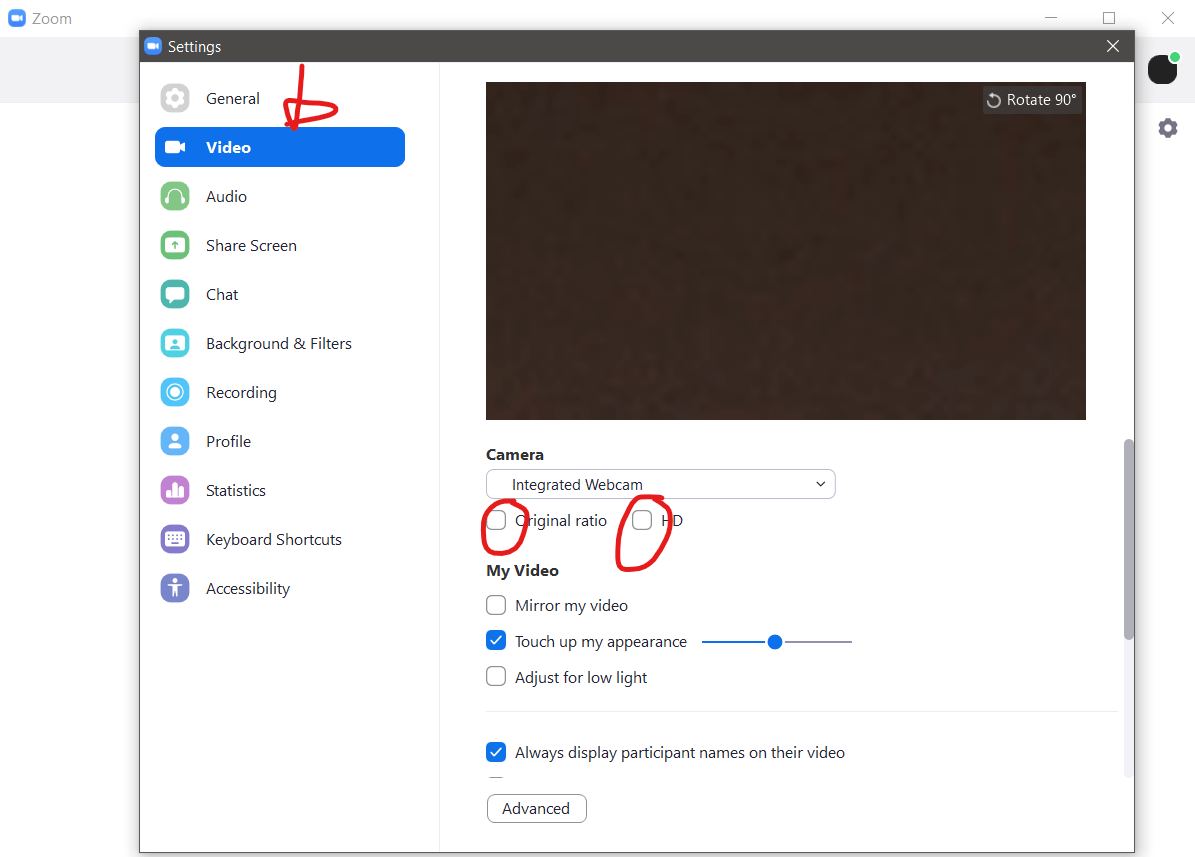The height and width of the screenshot is (857, 1195).
Task: View the Statistics tab
Action: tap(280, 490)
